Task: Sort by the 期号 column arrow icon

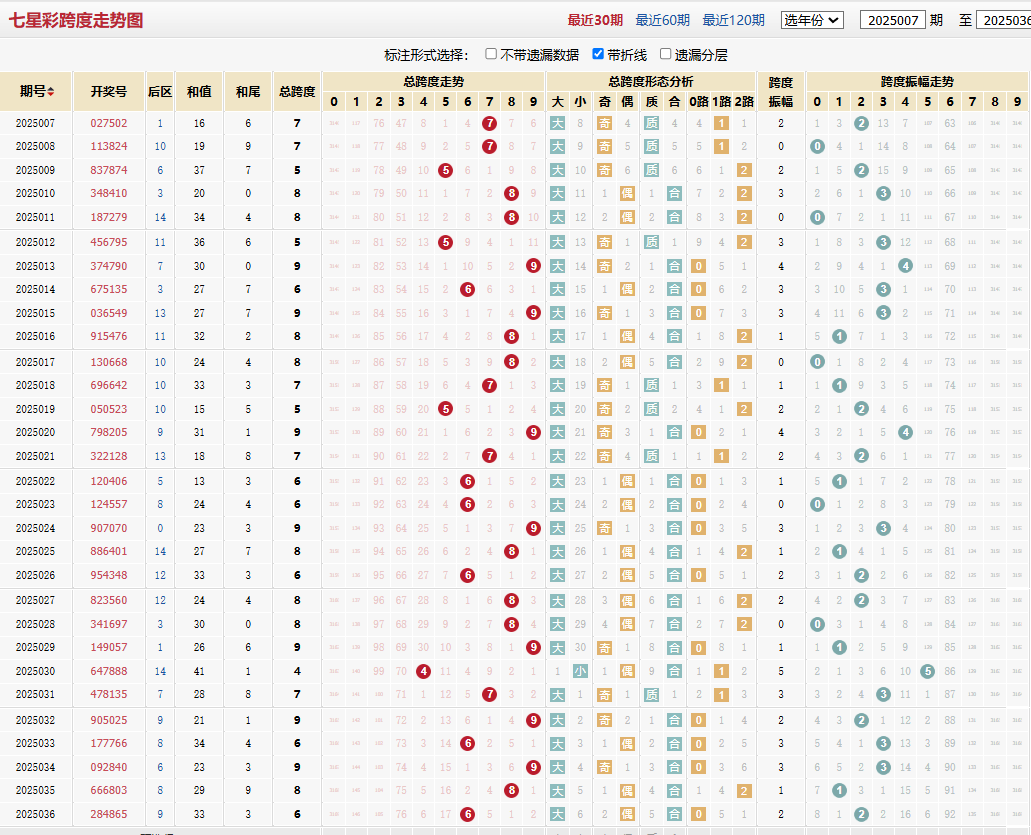Action: pos(51,91)
